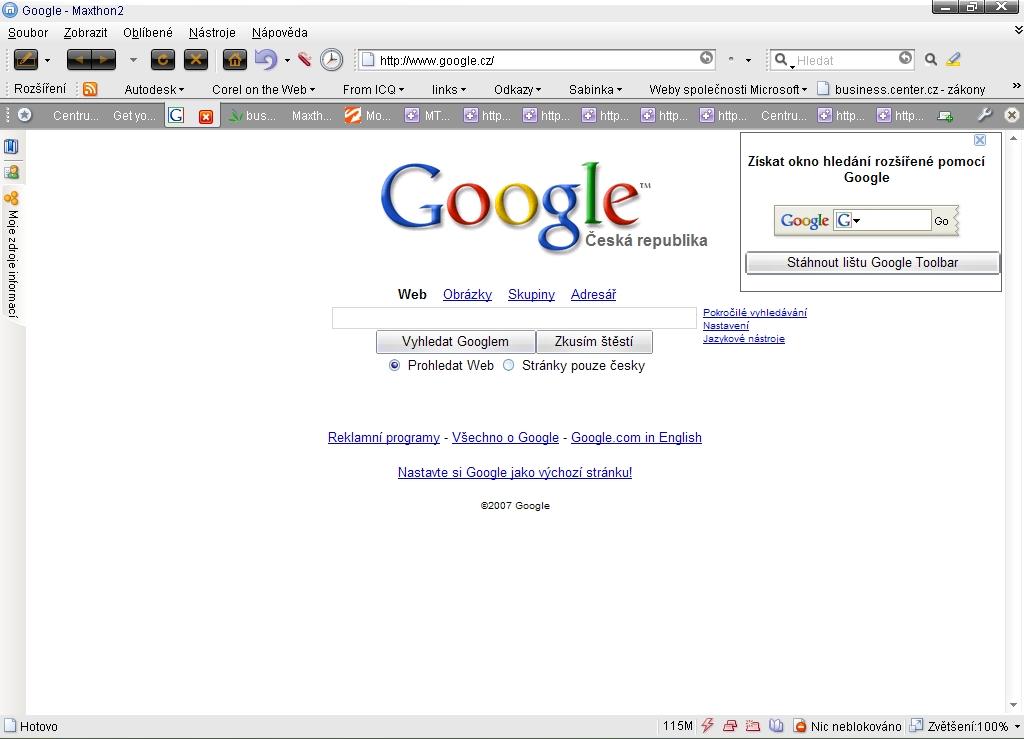1024x739 pixels.
Task: Click the Zkusím štěstí button
Action: (x=594, y=341)
